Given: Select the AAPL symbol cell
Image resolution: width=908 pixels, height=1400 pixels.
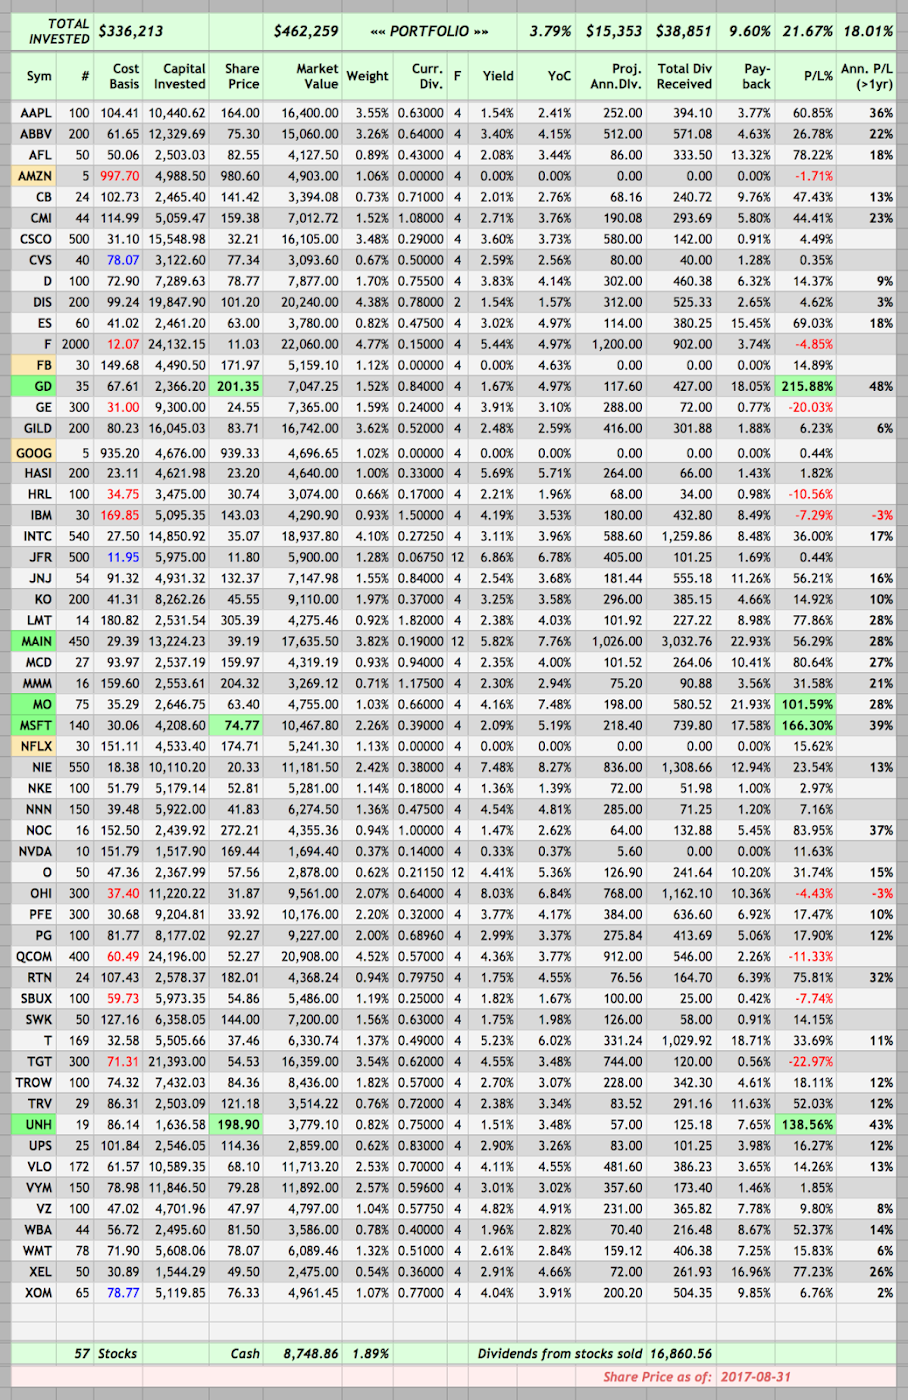Looking at the screenshot, I should pyautogui.click(x=36, y=113).
